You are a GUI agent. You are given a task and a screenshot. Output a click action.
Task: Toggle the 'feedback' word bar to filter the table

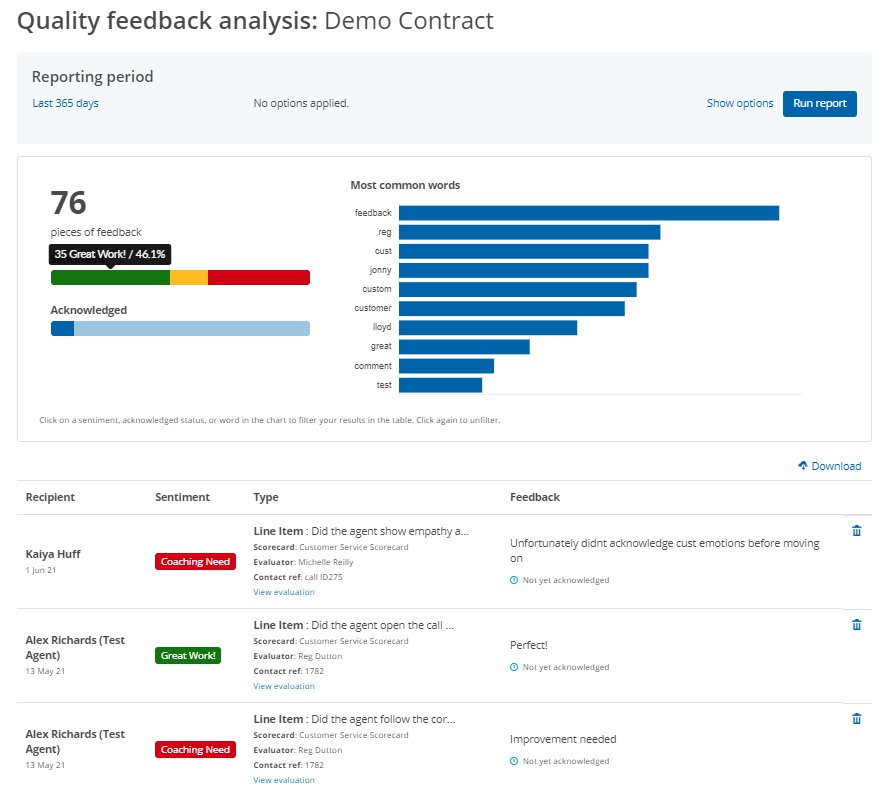(590, 212)
